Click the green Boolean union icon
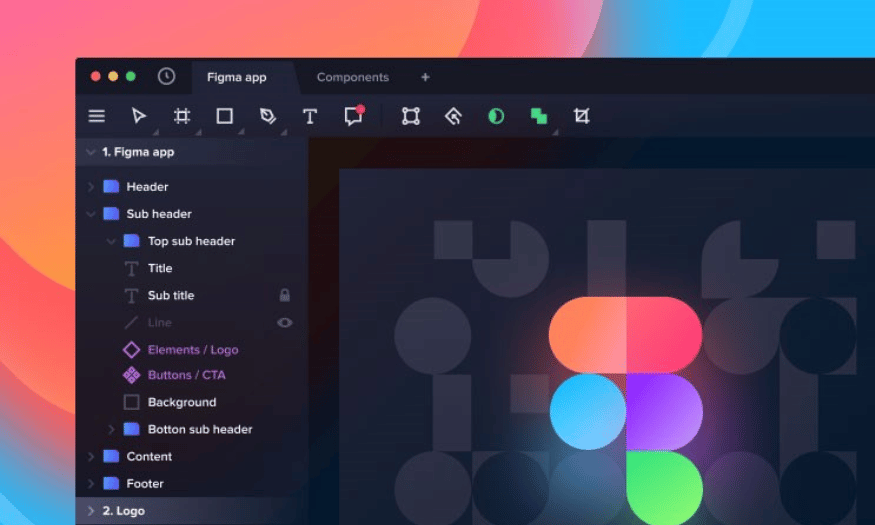The height and width of the screenshot is (525, 875). [x=539, y=116]
